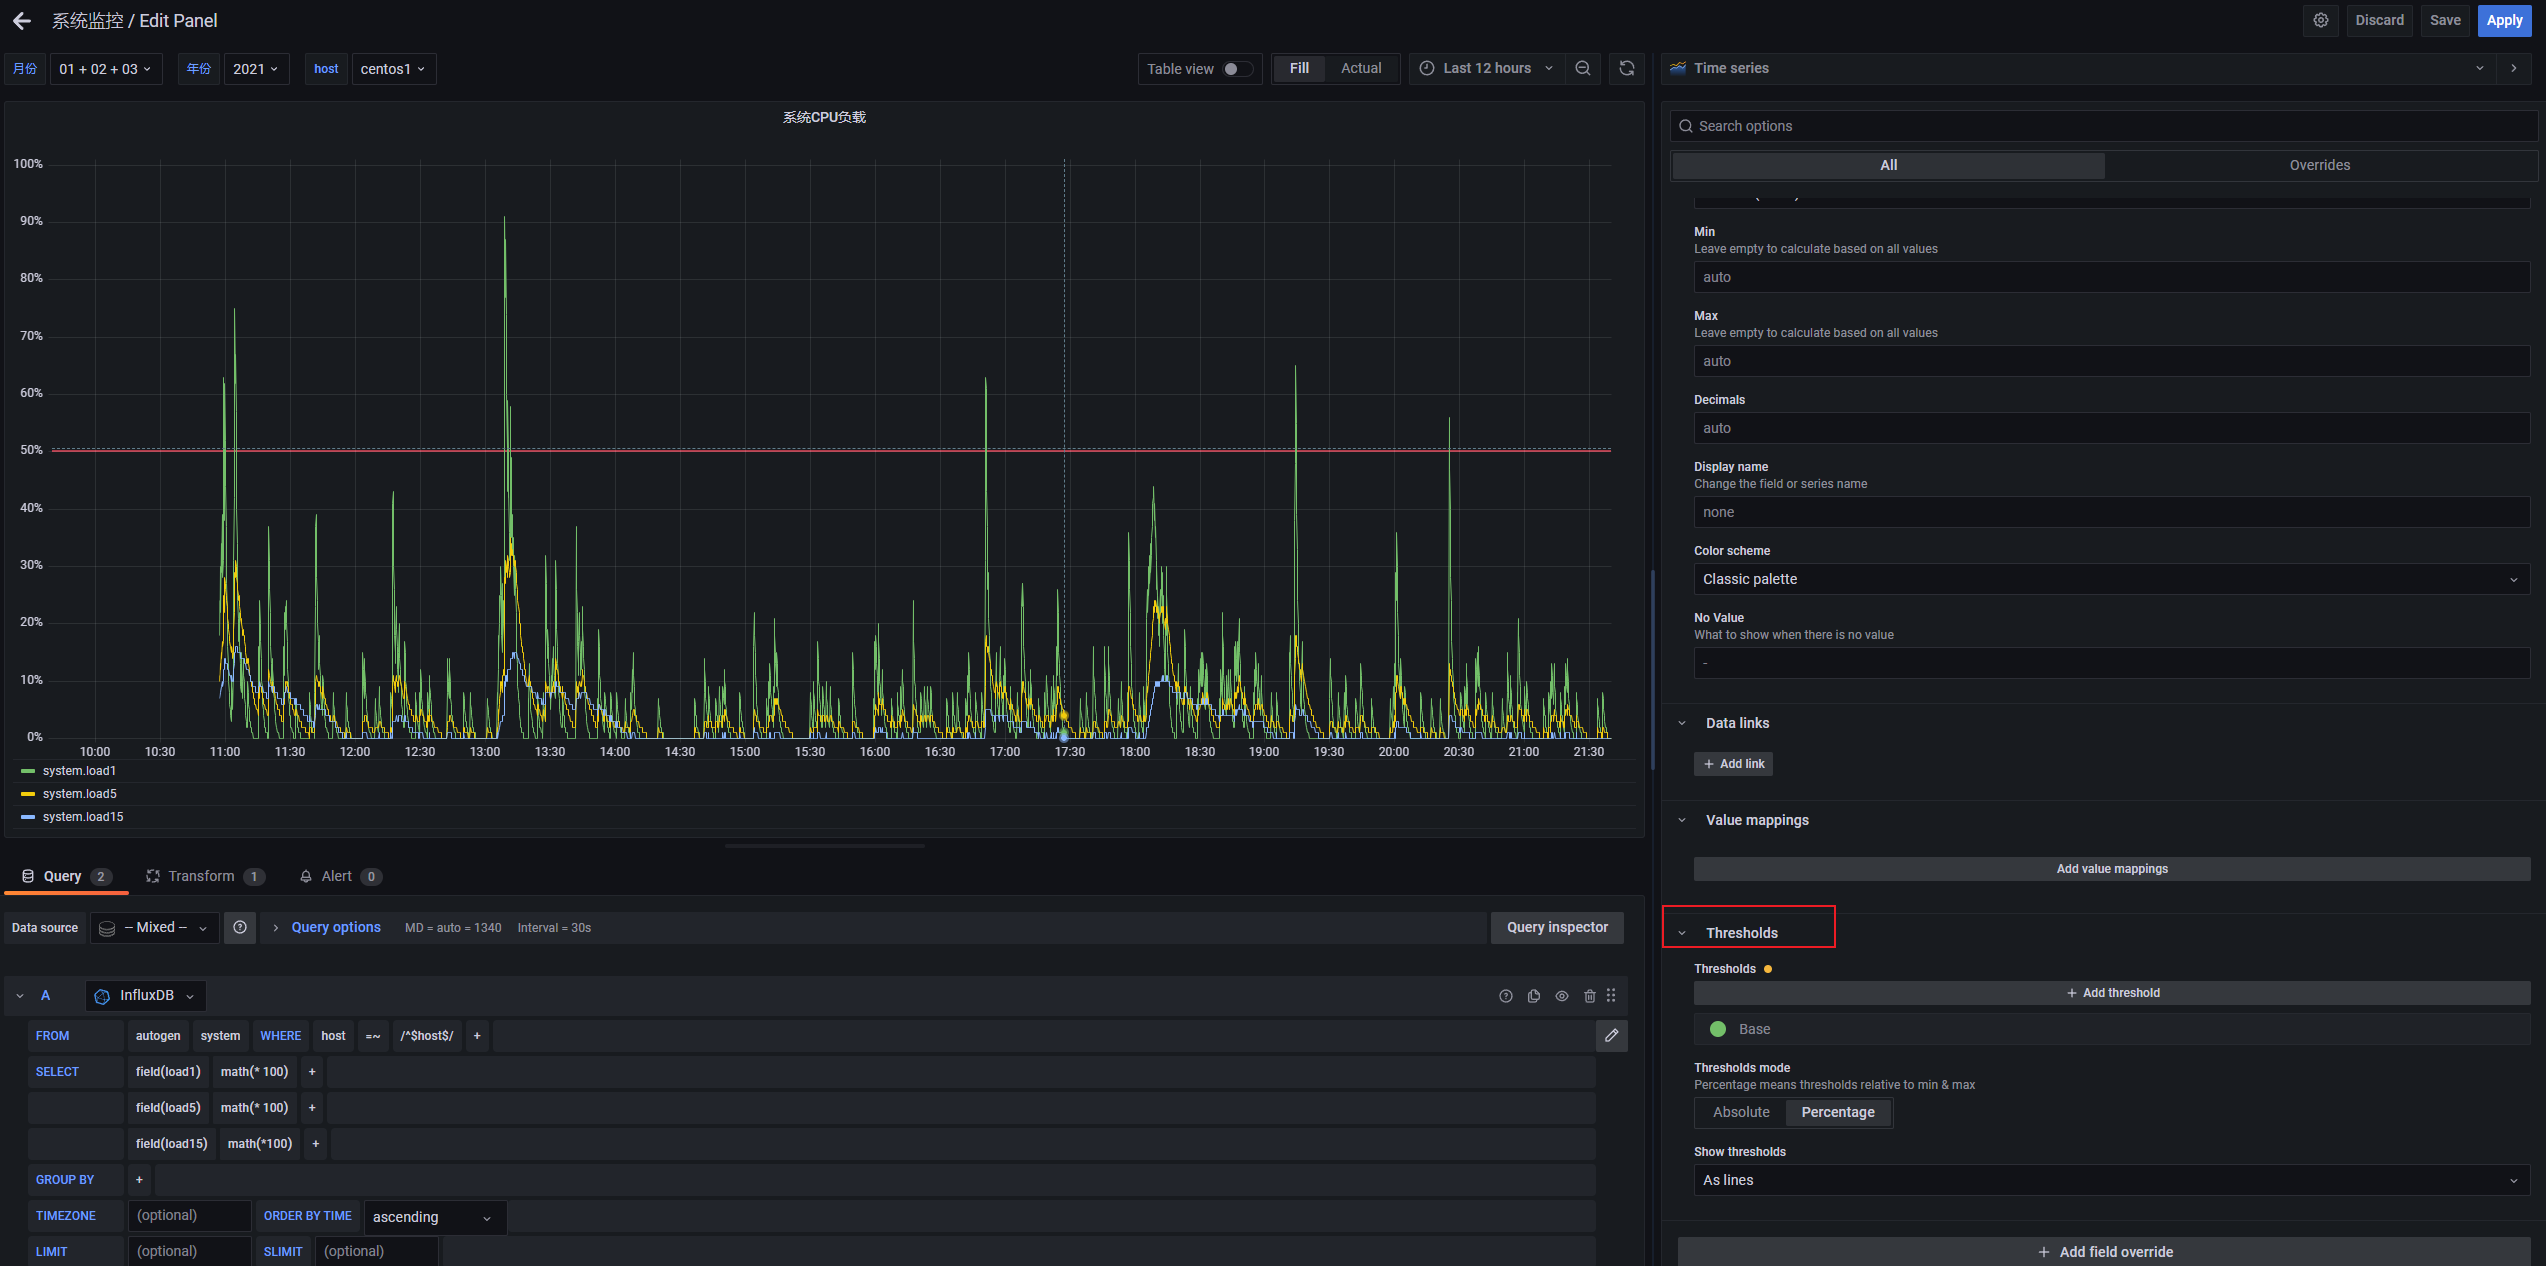Enable Table view toggle
This screenshot has height=1266, width=2546.
pos(1237,69)
